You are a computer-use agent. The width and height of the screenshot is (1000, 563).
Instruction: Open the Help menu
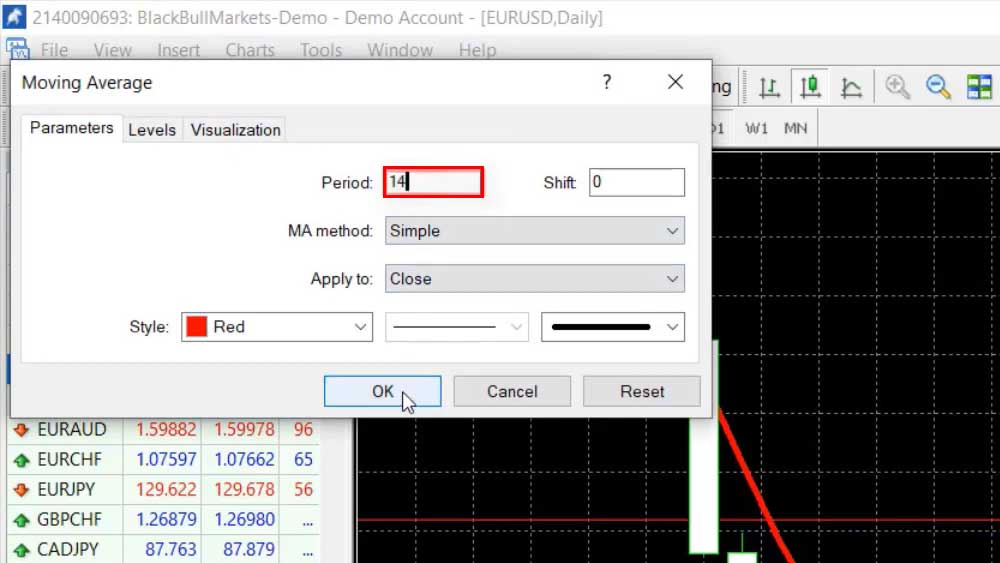click(477, 50)
